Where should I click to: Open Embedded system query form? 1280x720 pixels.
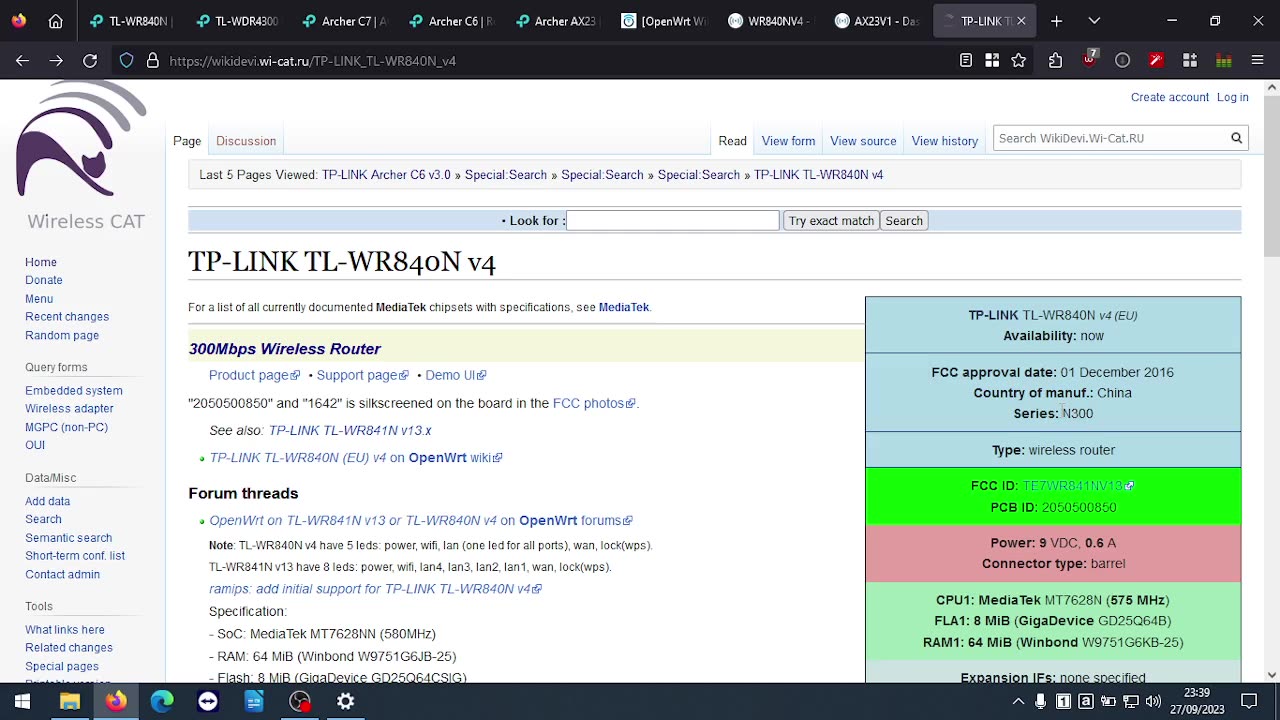[x=74, y=391]
